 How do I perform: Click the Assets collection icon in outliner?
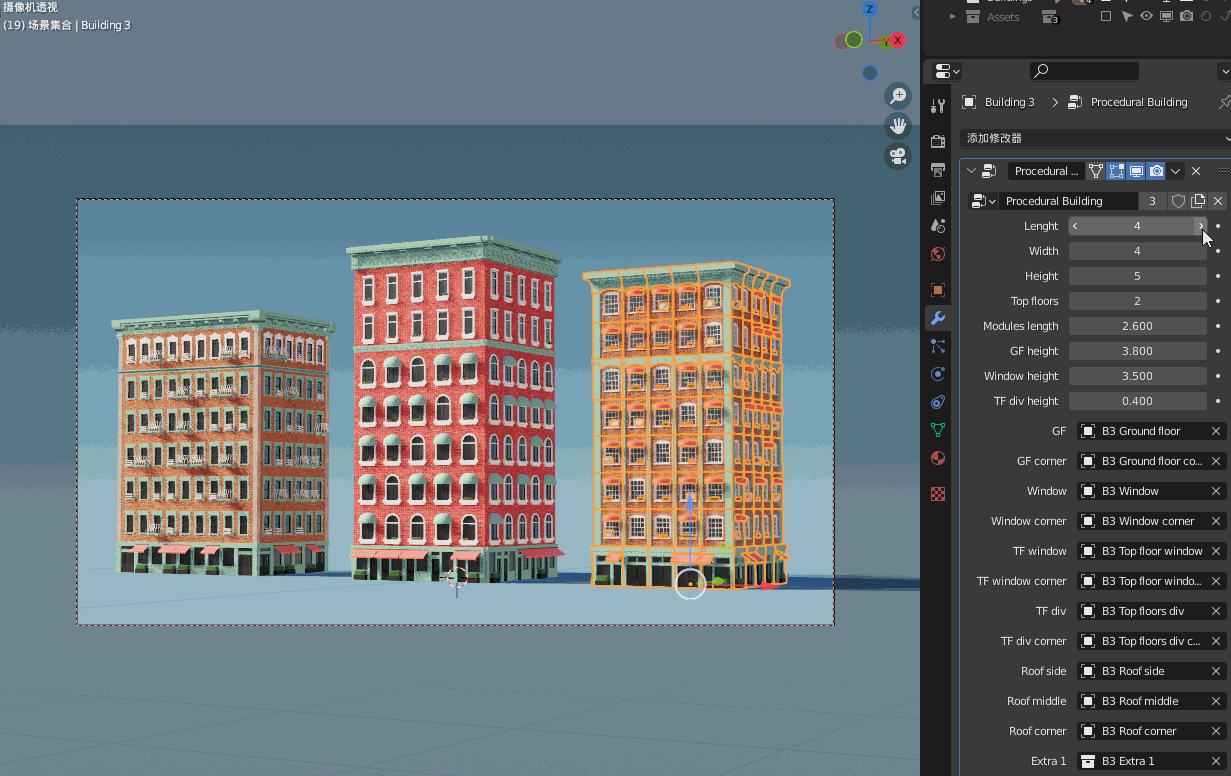pyautogui.click(x=973, y=17)
